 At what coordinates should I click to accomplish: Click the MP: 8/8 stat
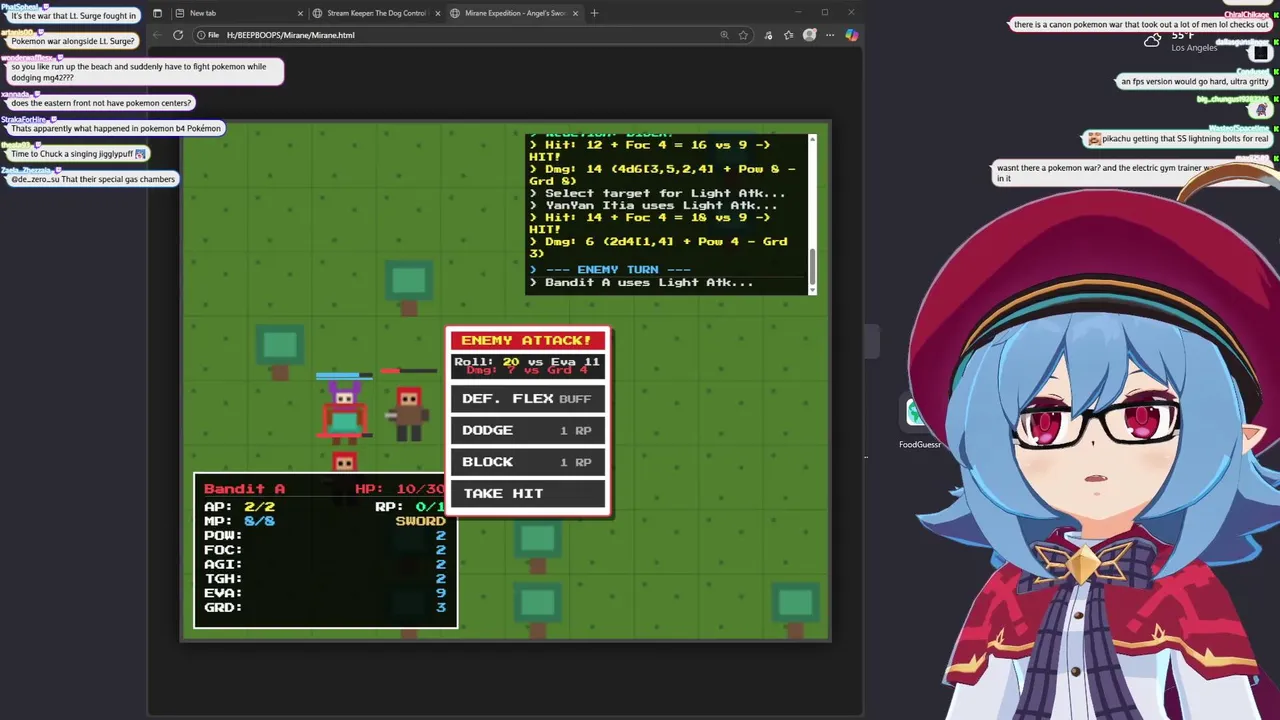(x=239, y=521)
